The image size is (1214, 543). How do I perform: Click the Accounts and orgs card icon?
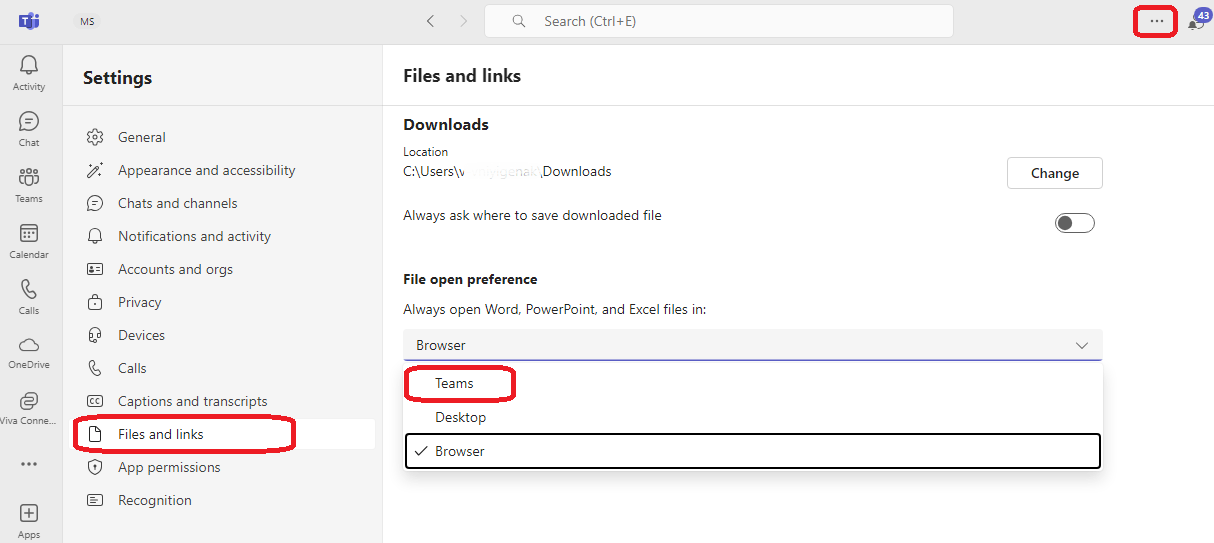tap(95, 269)
